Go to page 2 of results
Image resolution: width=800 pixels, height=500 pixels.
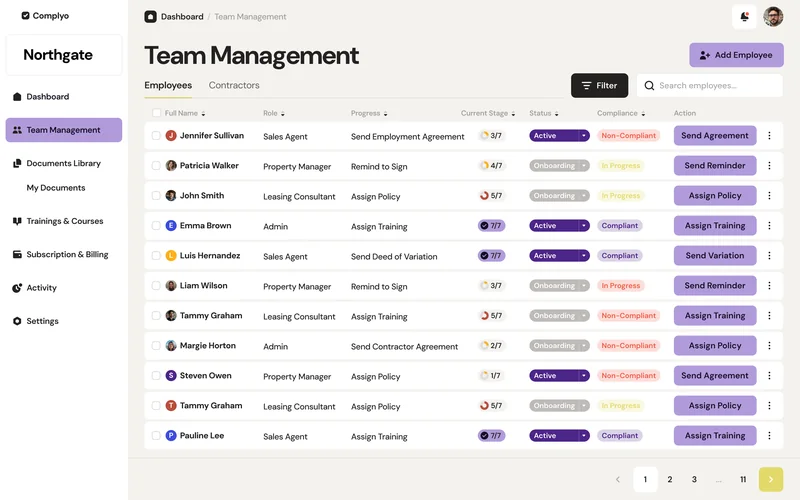click(x=669, y=479)
